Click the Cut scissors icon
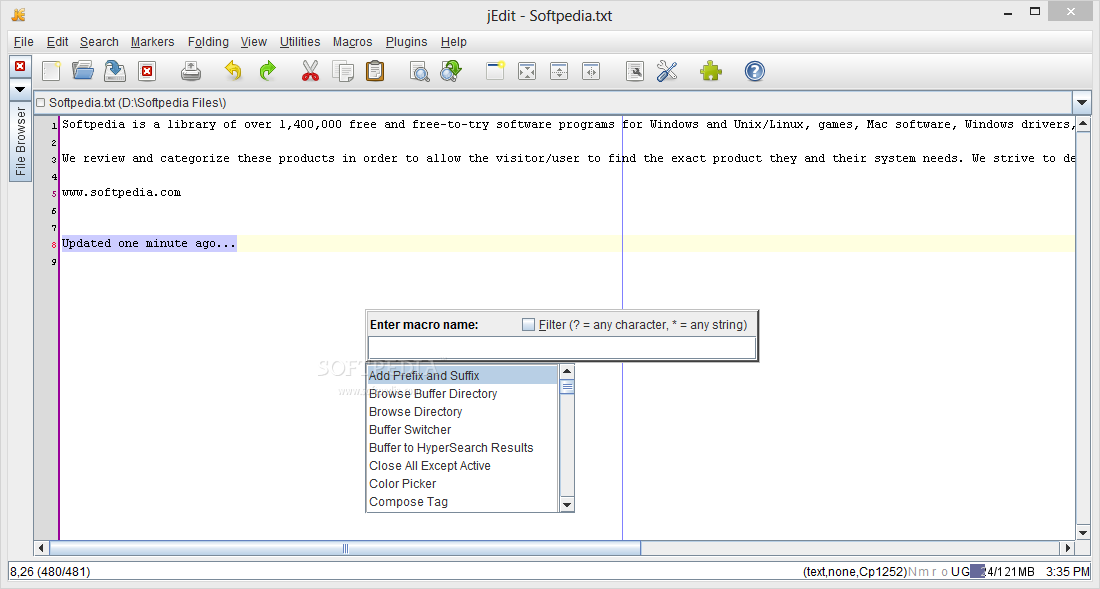 click(x=310, y=71)
